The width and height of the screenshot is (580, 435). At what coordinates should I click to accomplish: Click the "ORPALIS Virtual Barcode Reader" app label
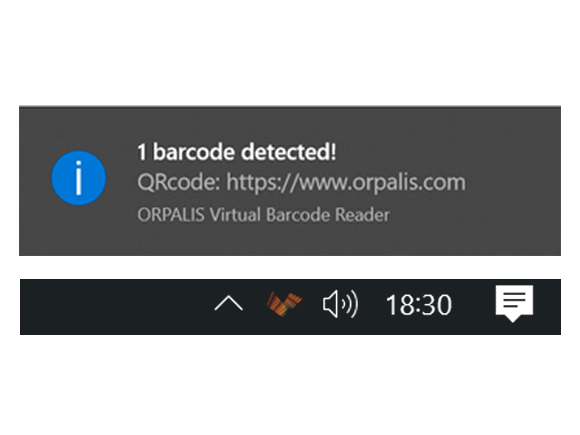[263, 215]
